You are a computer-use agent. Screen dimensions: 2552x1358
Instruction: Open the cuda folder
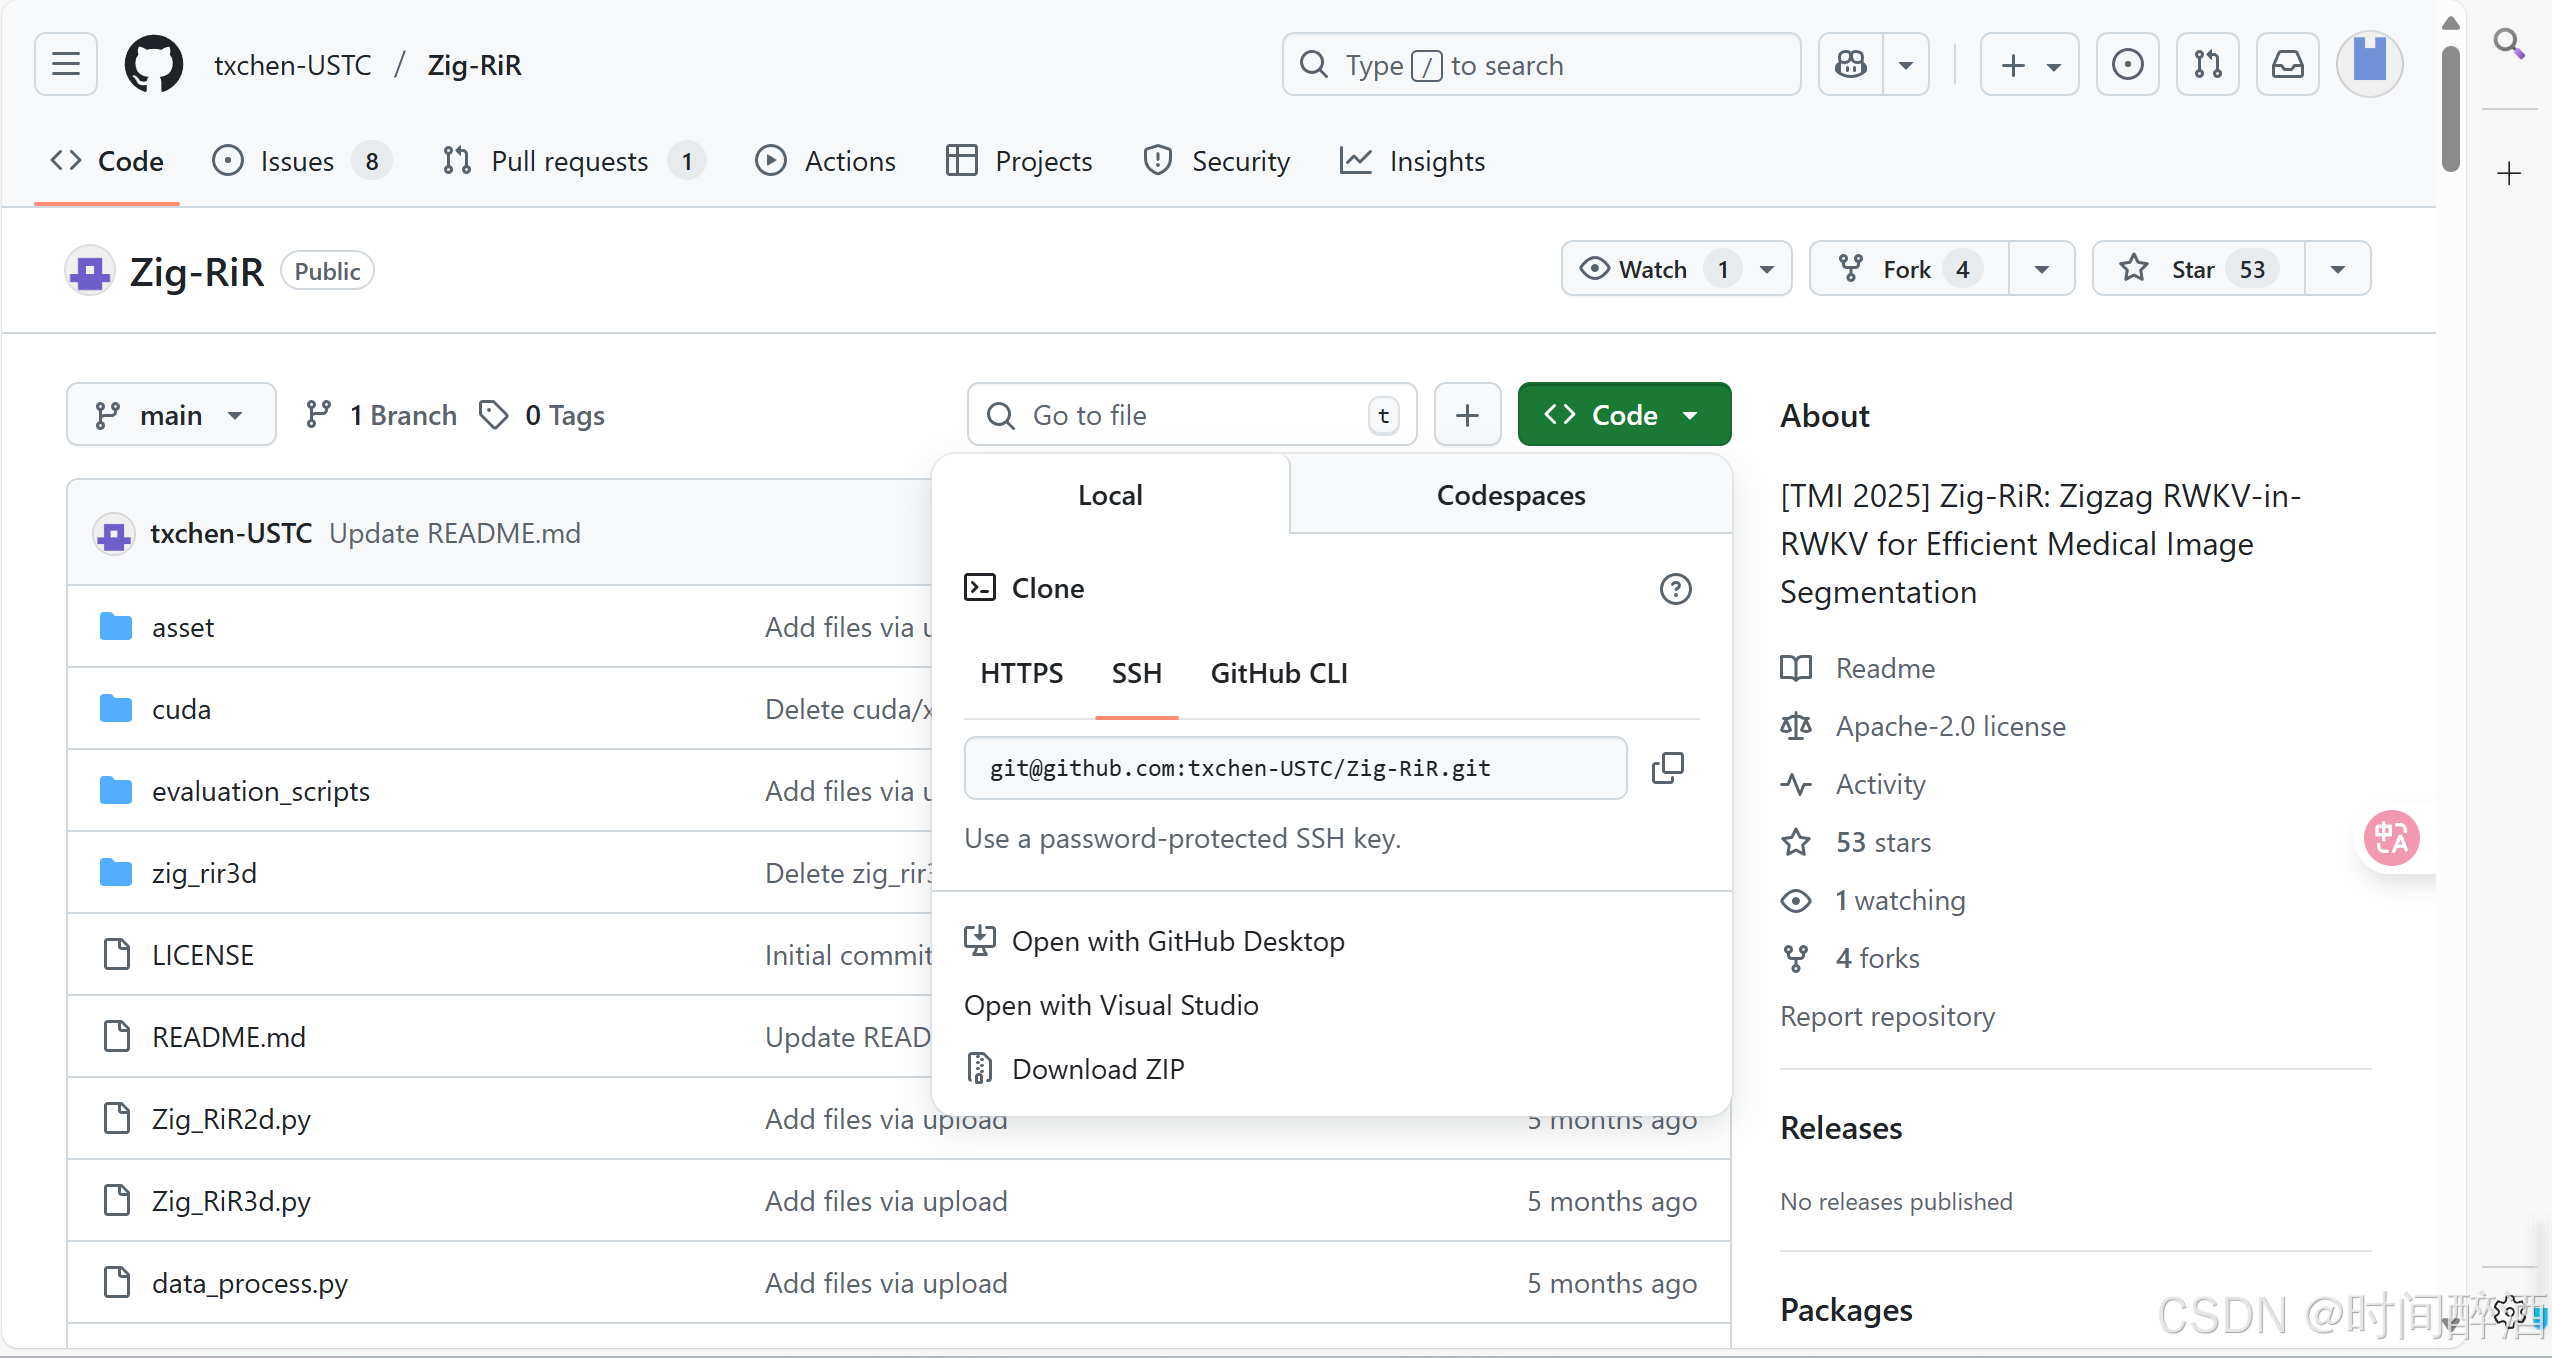point(181,709)
